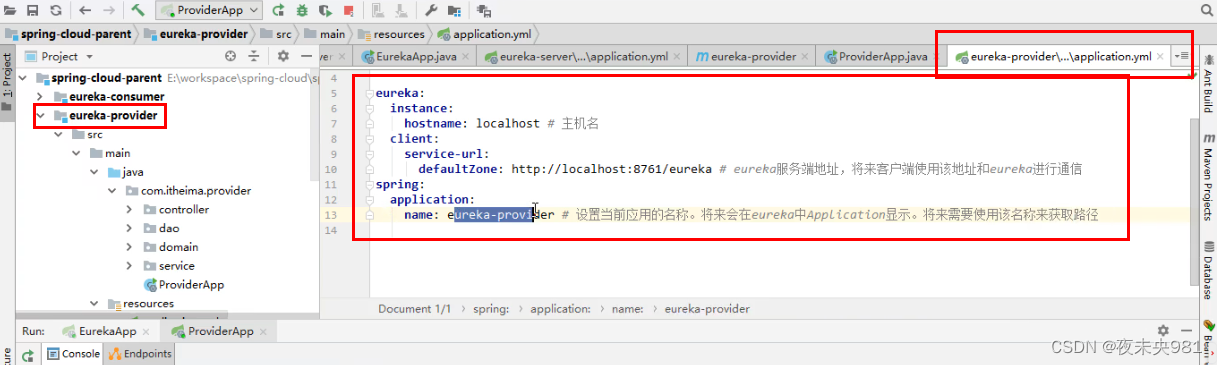Show the hidden tabs list dropdown
The image size is (1217, 365).
1182,56
